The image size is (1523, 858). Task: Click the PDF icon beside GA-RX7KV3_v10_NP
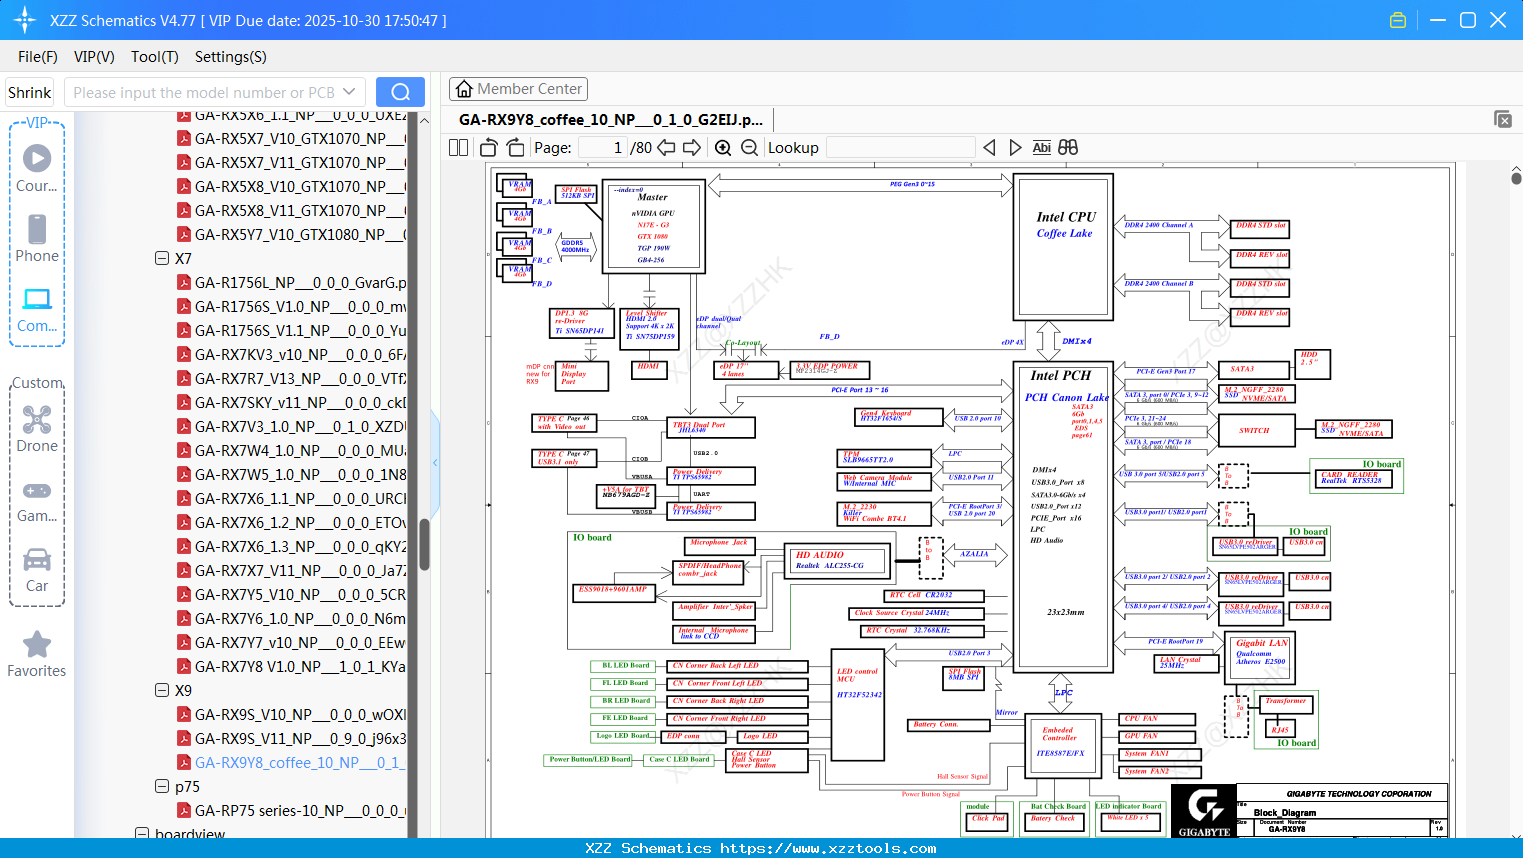coord(184,354)
